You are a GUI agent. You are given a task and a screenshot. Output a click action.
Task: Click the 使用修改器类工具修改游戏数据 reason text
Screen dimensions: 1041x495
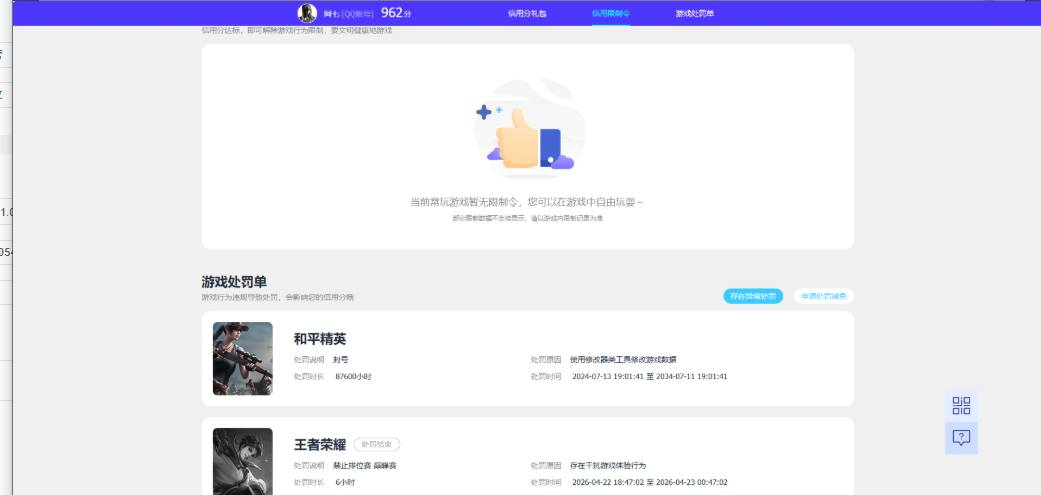[x=623, y=360]
